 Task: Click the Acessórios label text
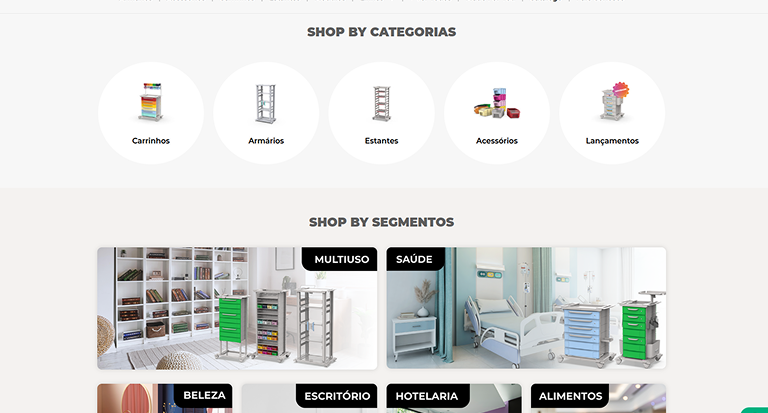497,141
